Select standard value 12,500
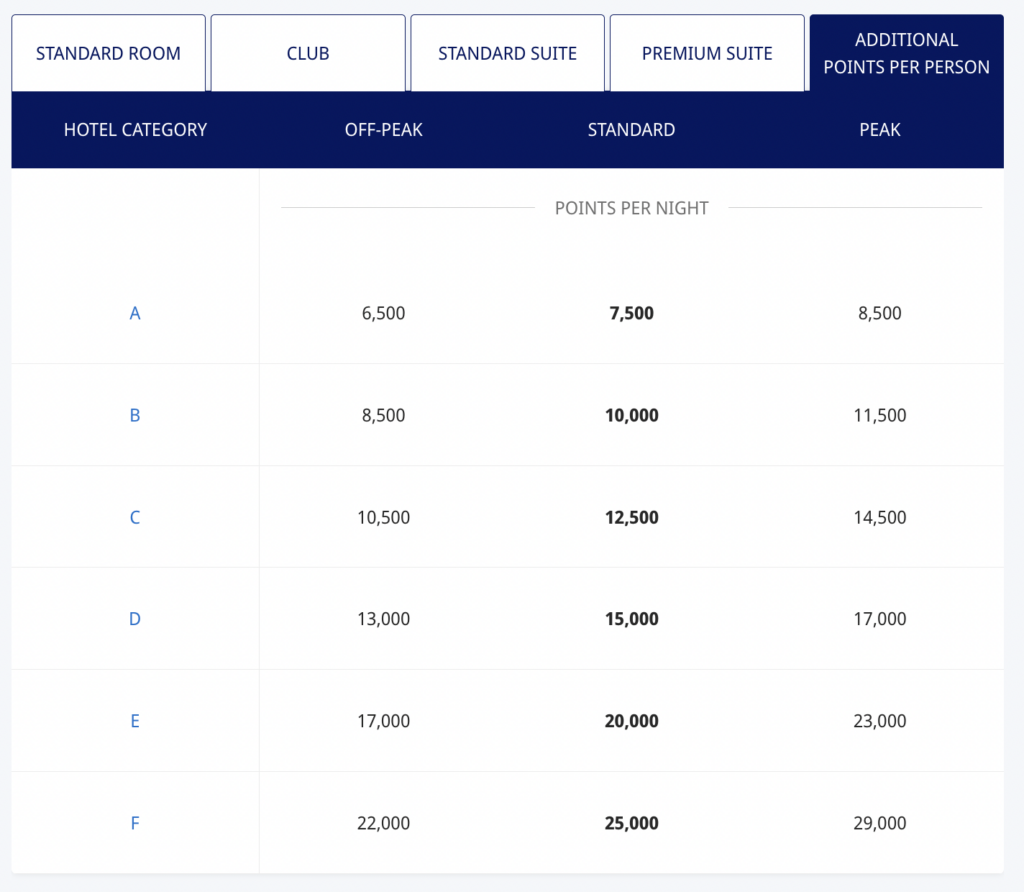This screenshot has width=1024, height=892. [x=632, y=517]
